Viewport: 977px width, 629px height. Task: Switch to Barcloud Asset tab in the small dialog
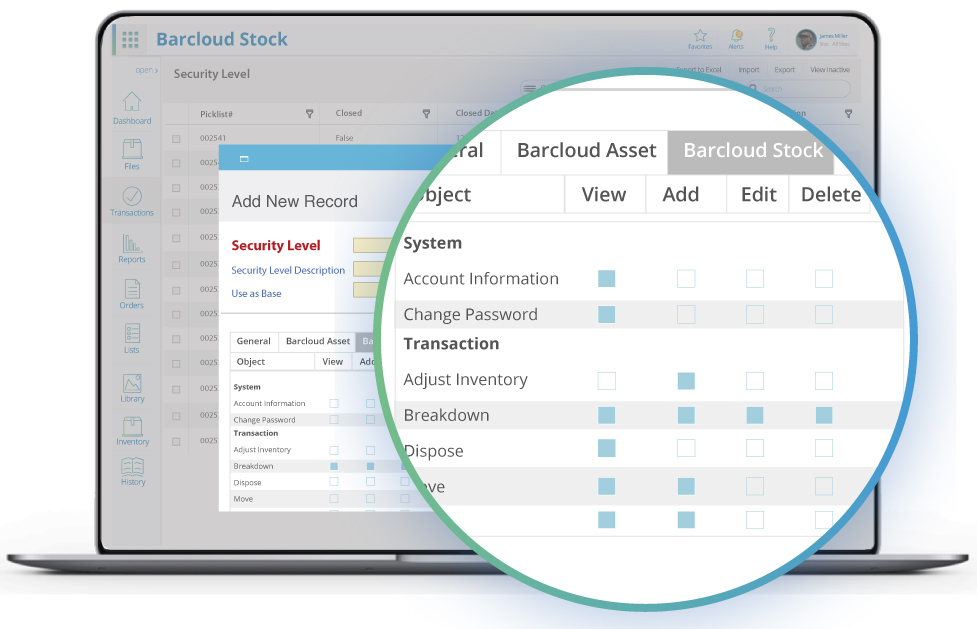(x=318, y=342)
